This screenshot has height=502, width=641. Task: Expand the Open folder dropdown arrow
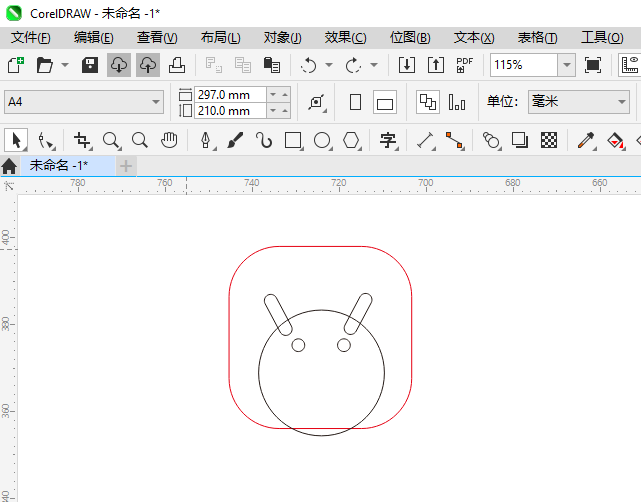coord(65,65)
